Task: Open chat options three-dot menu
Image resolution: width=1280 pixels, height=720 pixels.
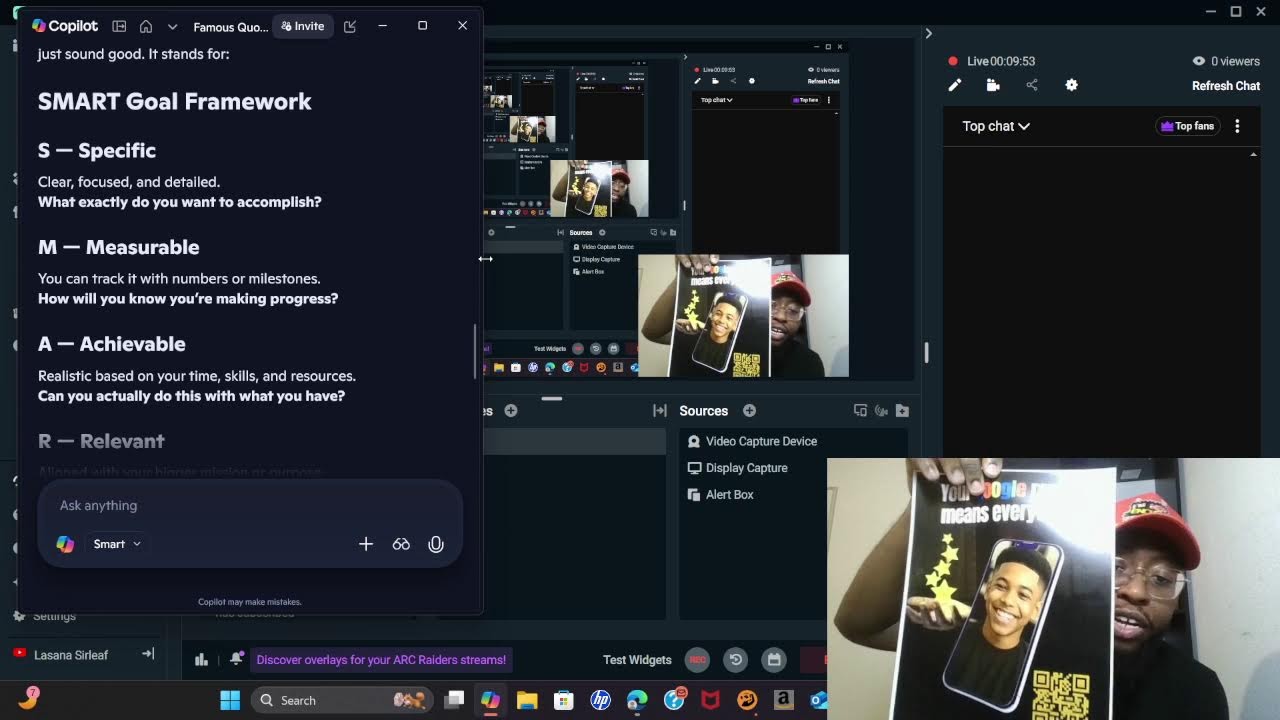Action: point(1237,126)
